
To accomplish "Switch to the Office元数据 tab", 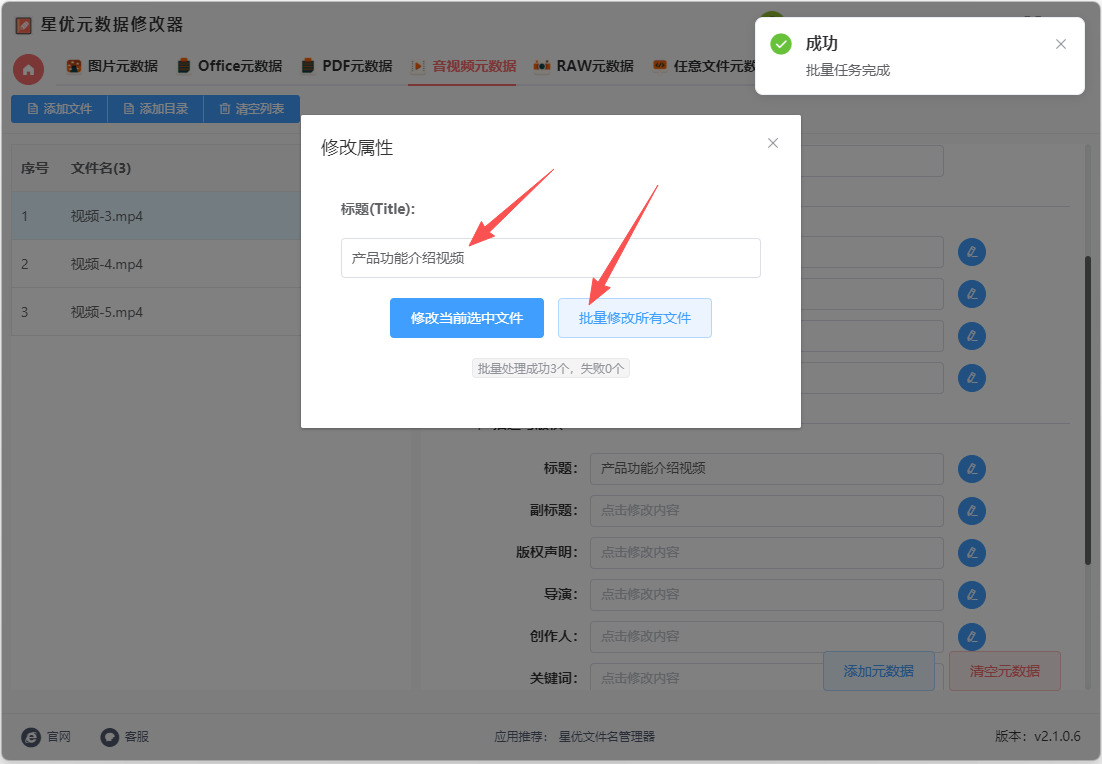I will 230,66.
